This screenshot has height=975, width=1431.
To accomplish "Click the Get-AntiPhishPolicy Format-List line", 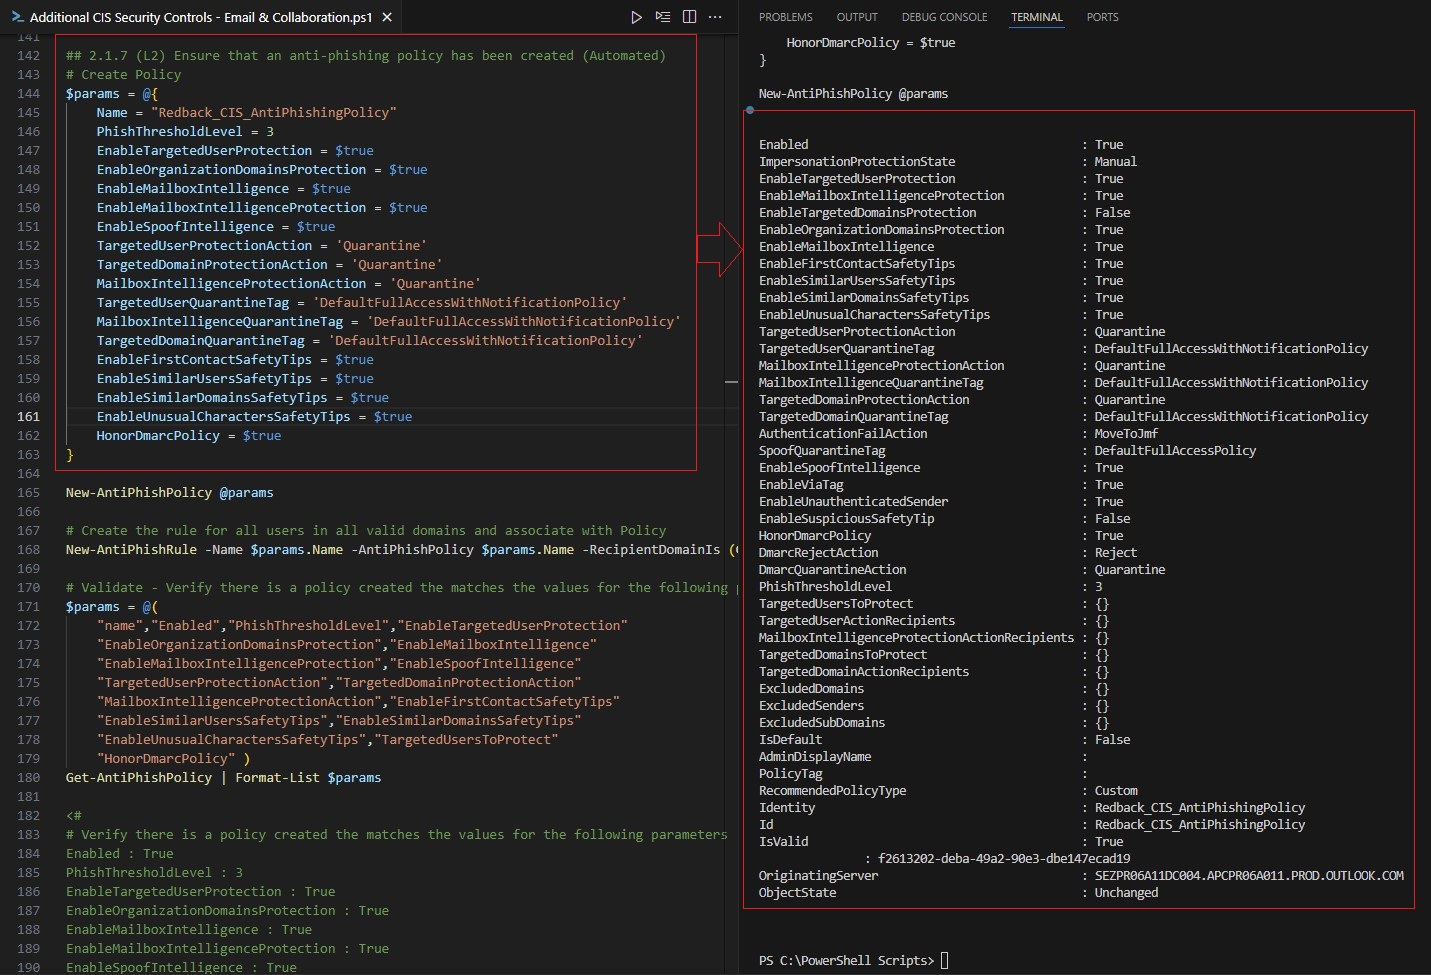I will pos(223,778).
